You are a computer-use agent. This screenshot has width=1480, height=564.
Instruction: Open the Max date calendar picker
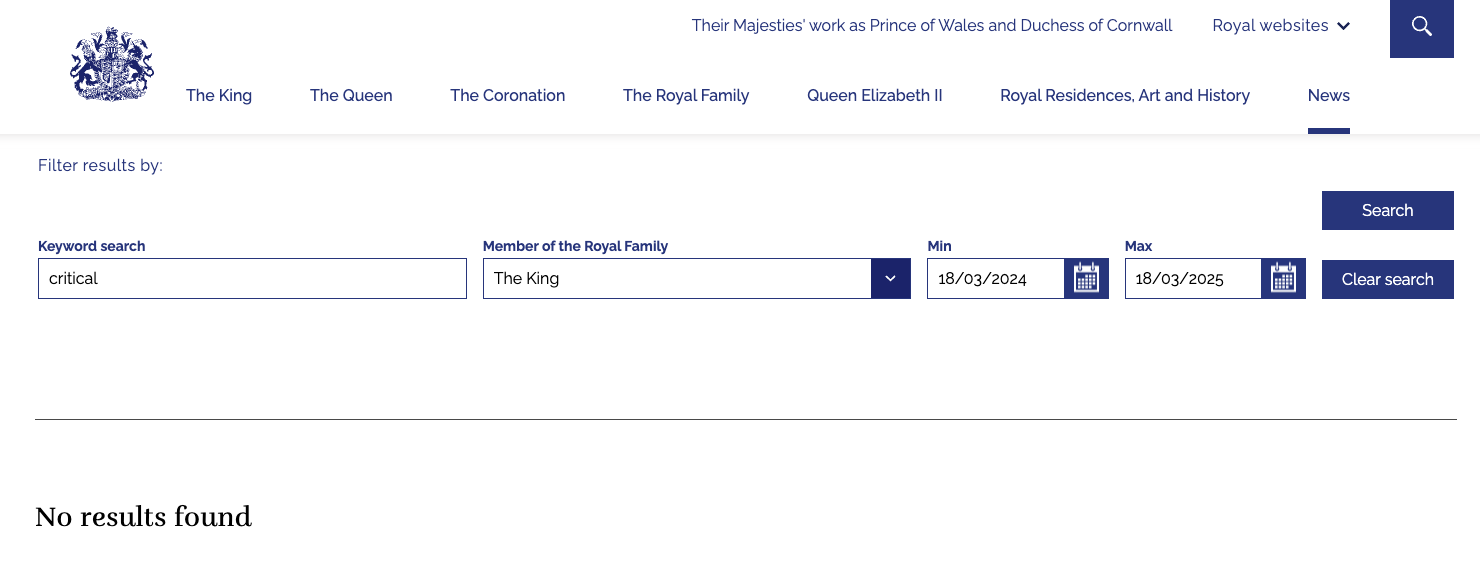[1283, 279]
